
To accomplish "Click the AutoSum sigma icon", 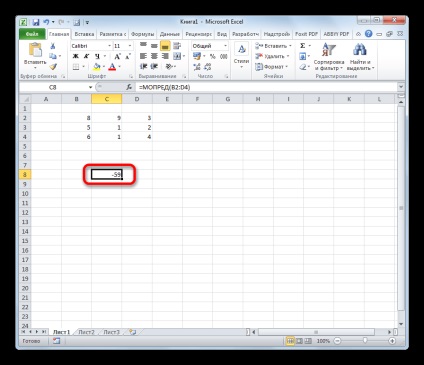I will coord(303,46).
